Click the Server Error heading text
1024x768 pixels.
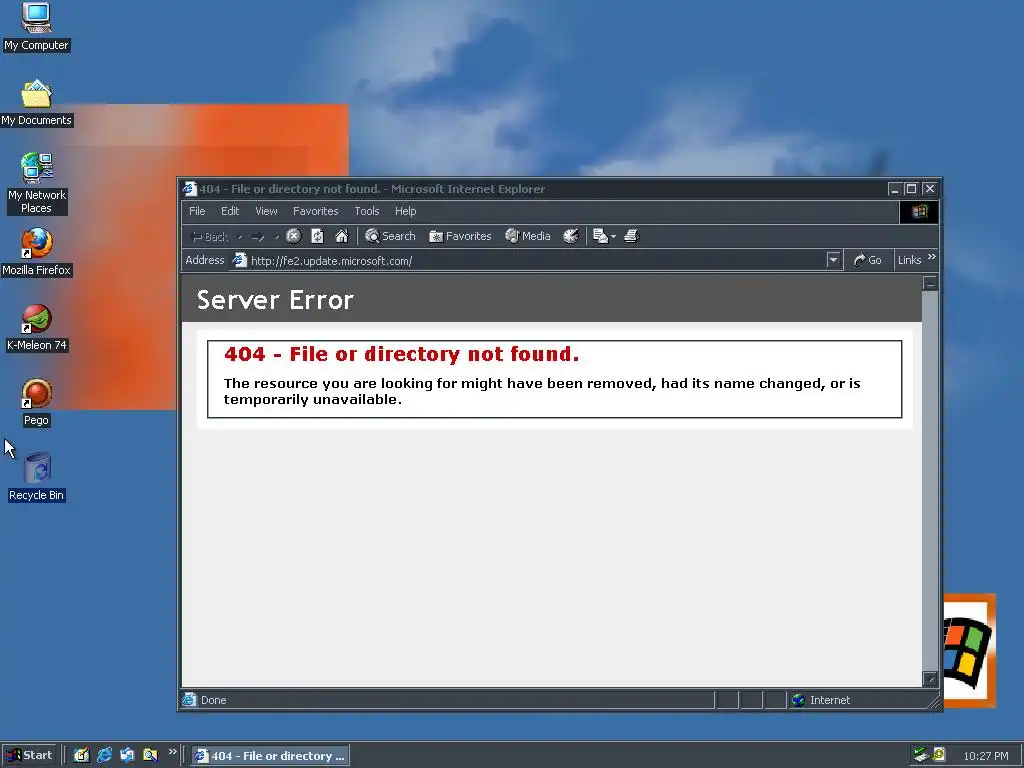pos(275,300)
